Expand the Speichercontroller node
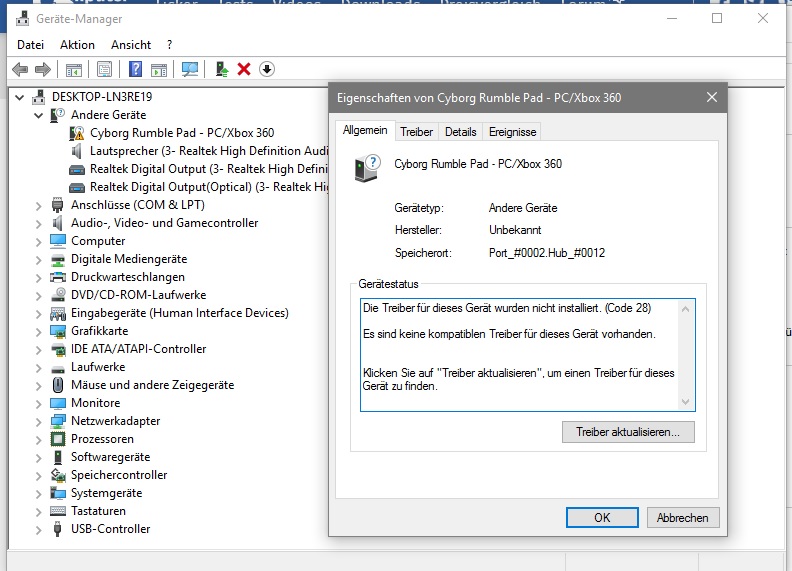 coord(38,475)
